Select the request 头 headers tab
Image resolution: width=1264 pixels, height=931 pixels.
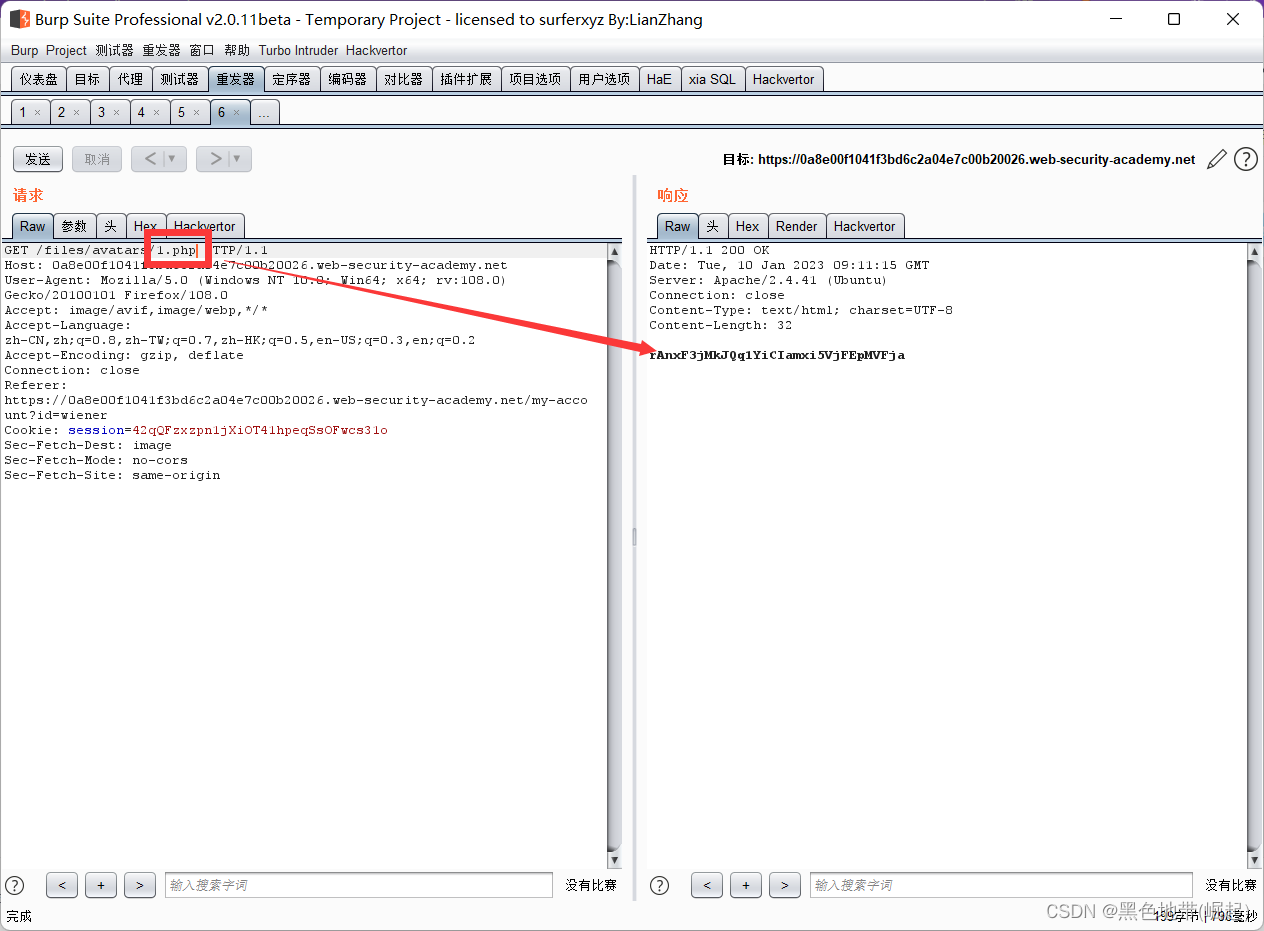click(x=111, y=226)
